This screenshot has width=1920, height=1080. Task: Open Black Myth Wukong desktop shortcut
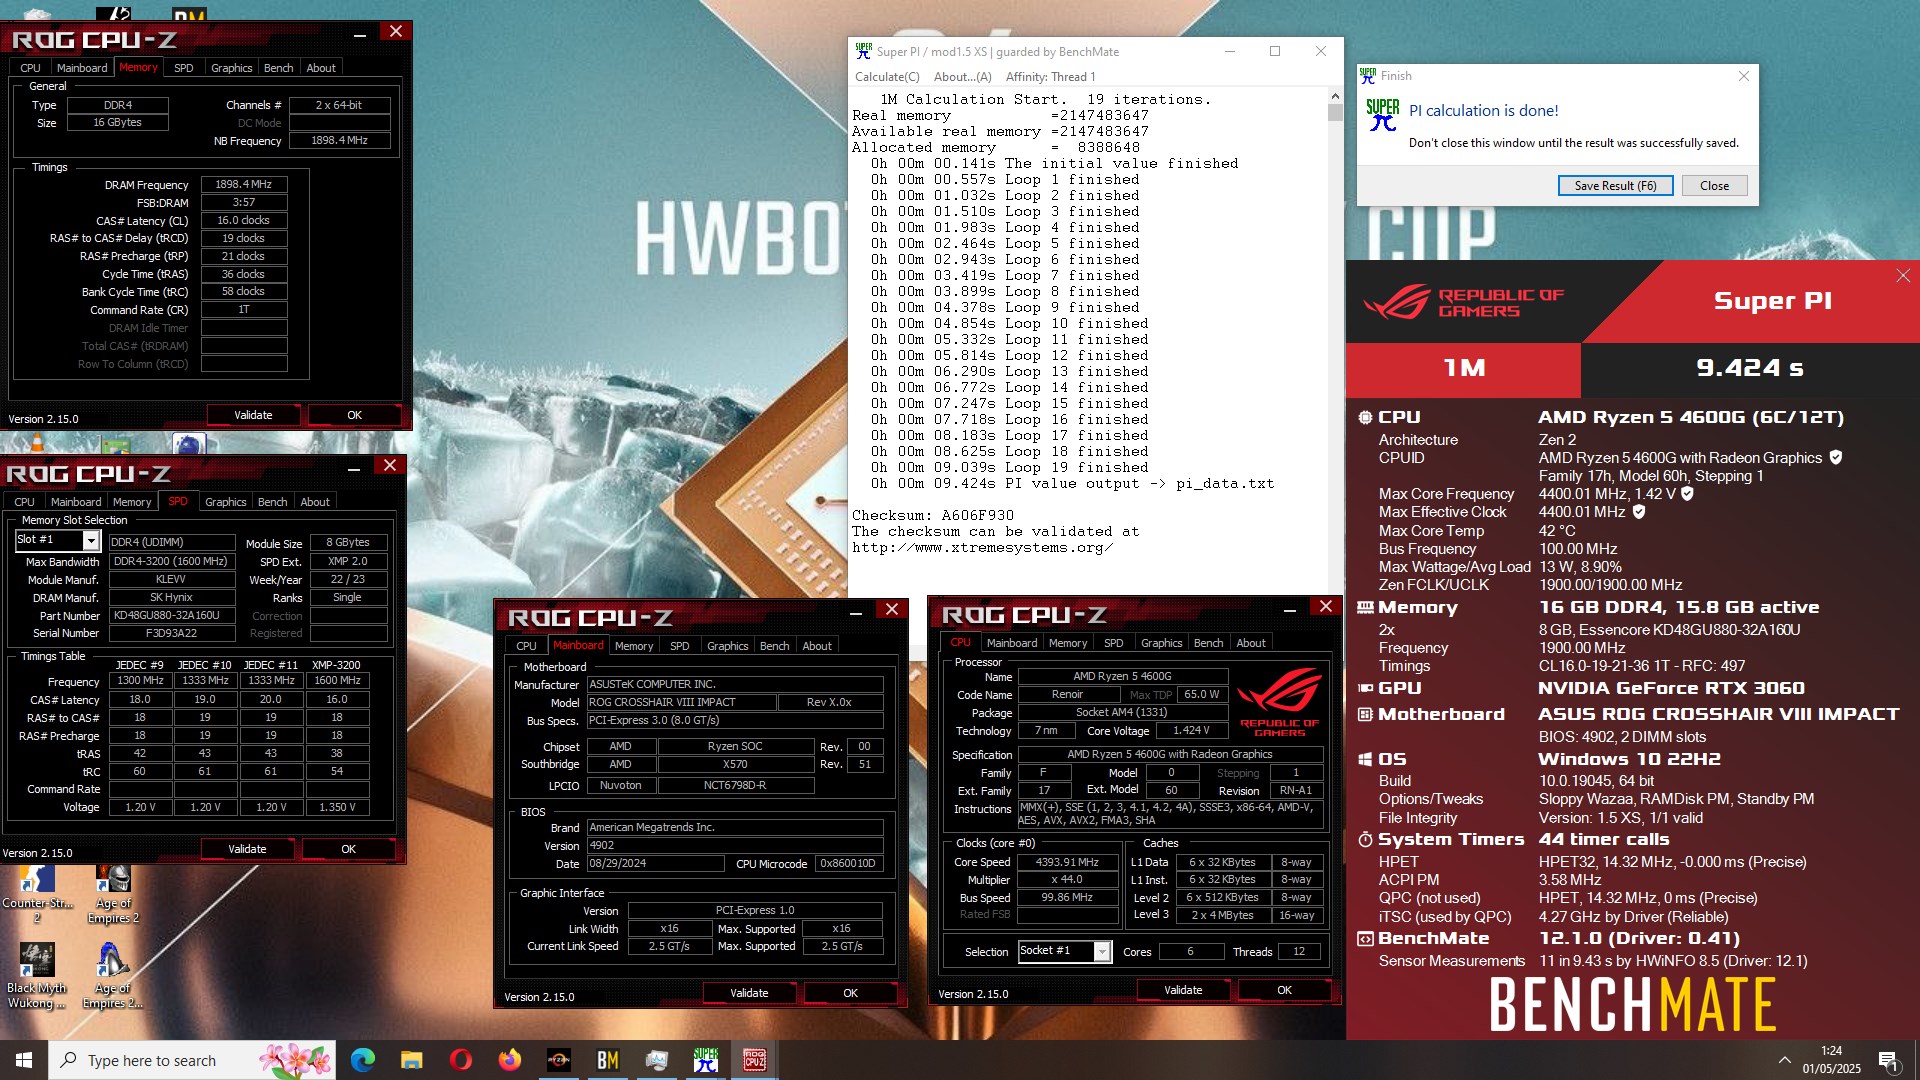37,975
